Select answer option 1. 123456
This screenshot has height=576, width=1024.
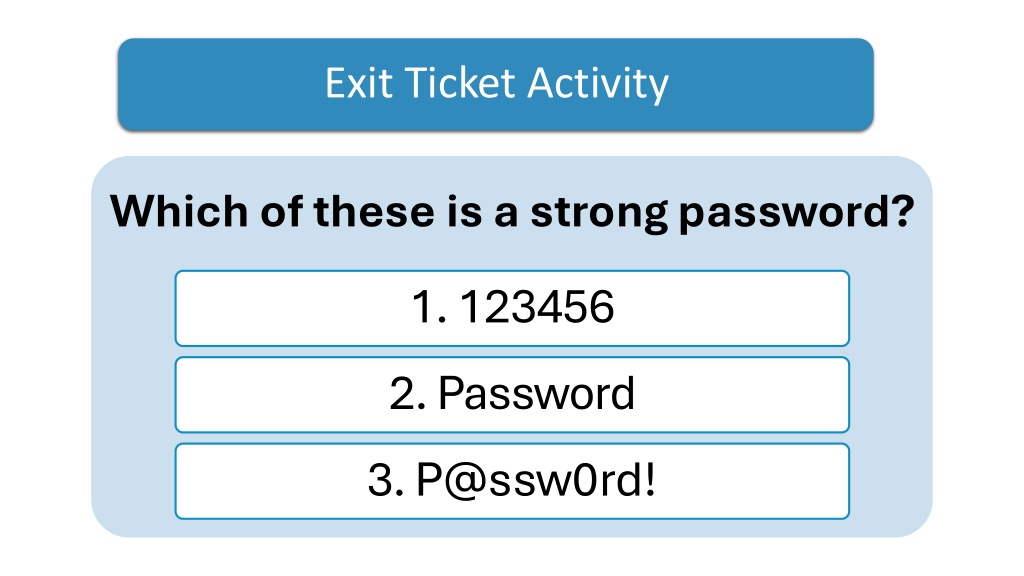click(x=512, y=308)
